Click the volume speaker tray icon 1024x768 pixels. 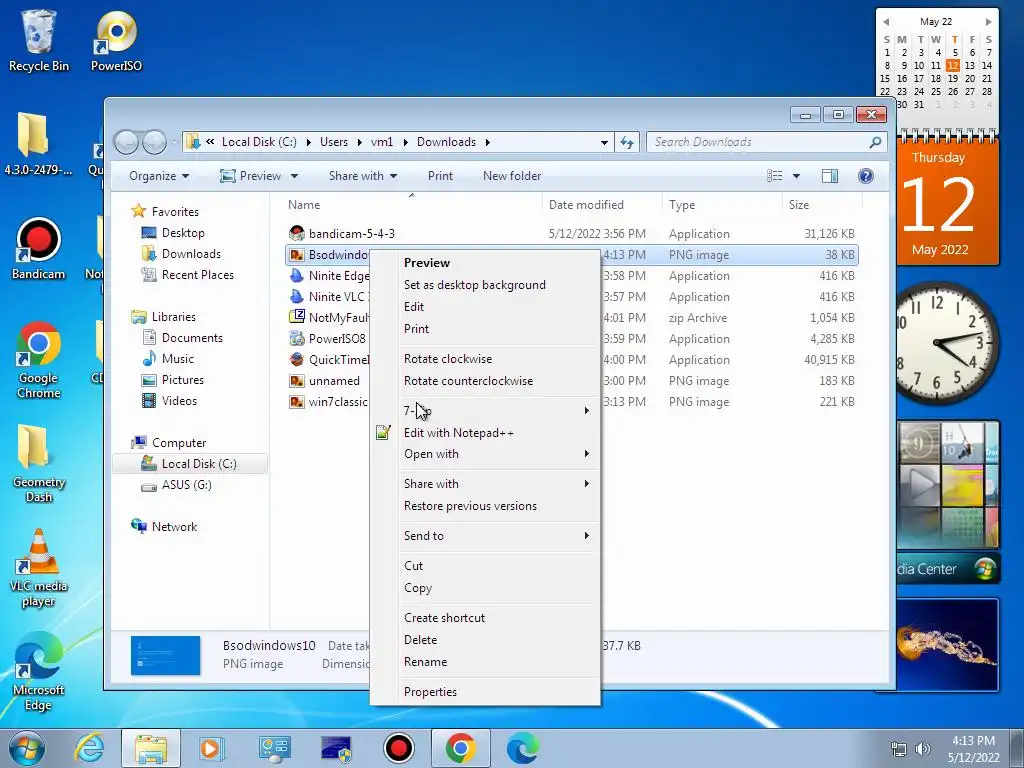point(923,749)
